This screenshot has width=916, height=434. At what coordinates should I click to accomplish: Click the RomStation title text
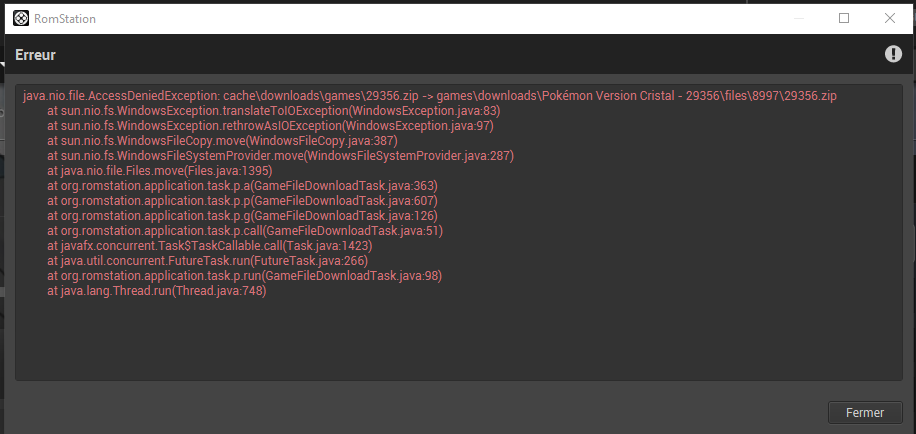pyautogui.click(x=65, y=19)
